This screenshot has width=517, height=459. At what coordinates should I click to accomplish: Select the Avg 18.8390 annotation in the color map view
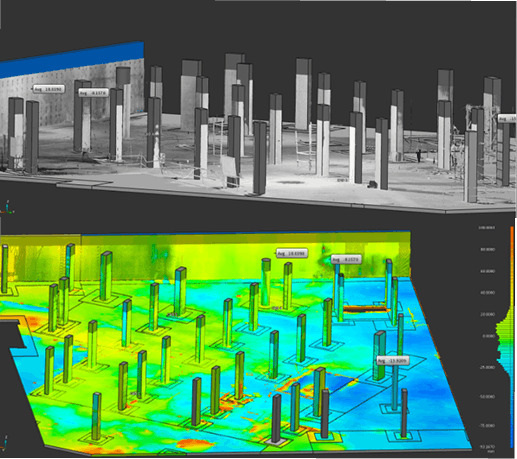point(291,254)
